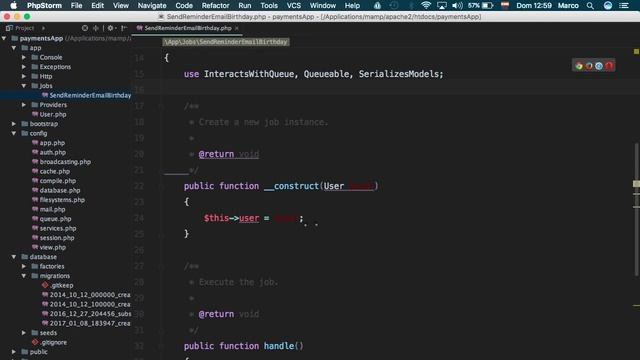Click the Siri icon in menu bar
Screen dimensions: 640x360
tap(608, 6)
